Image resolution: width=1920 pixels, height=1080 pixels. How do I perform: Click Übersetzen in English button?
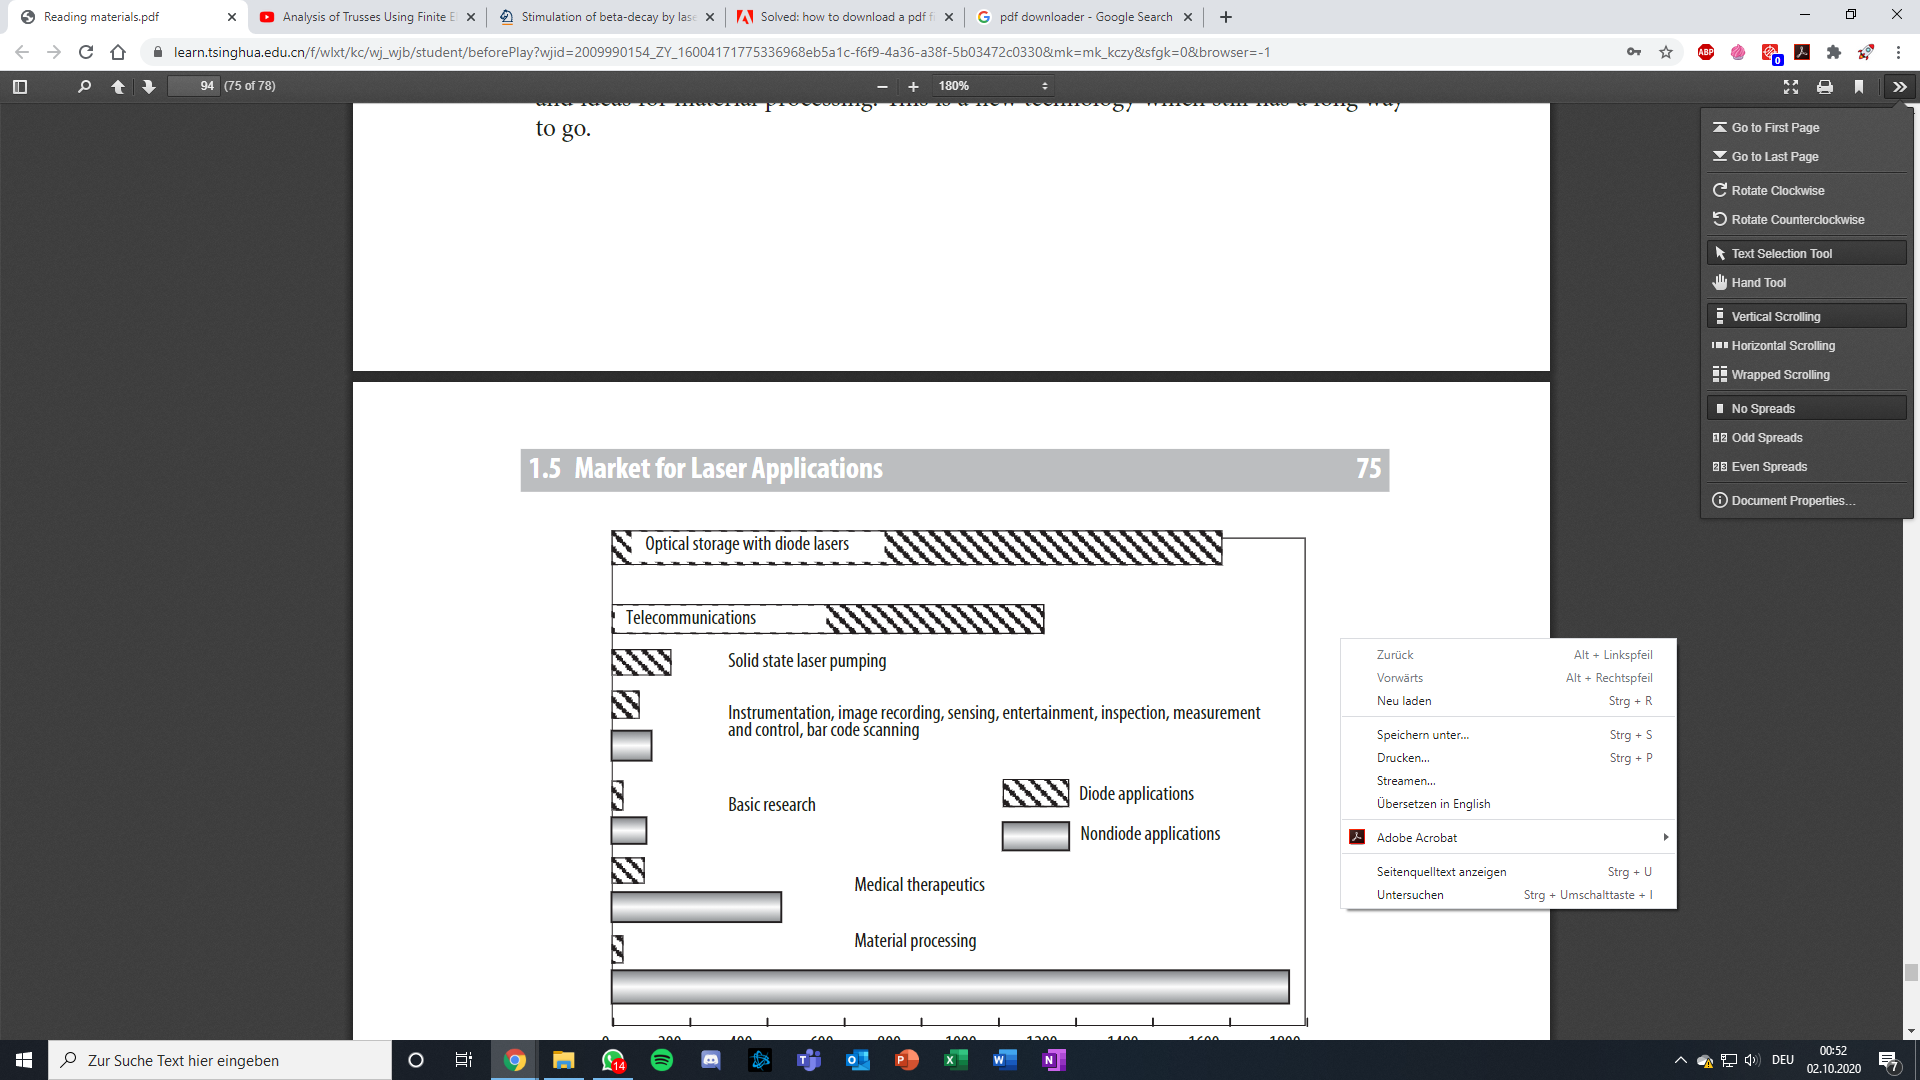(1432, 803)
